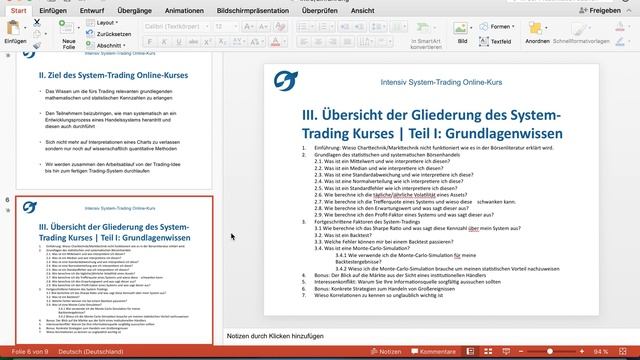Switch to the Start ribbon tab
Viewport: 640px width, 360px height.
point(18,11)
